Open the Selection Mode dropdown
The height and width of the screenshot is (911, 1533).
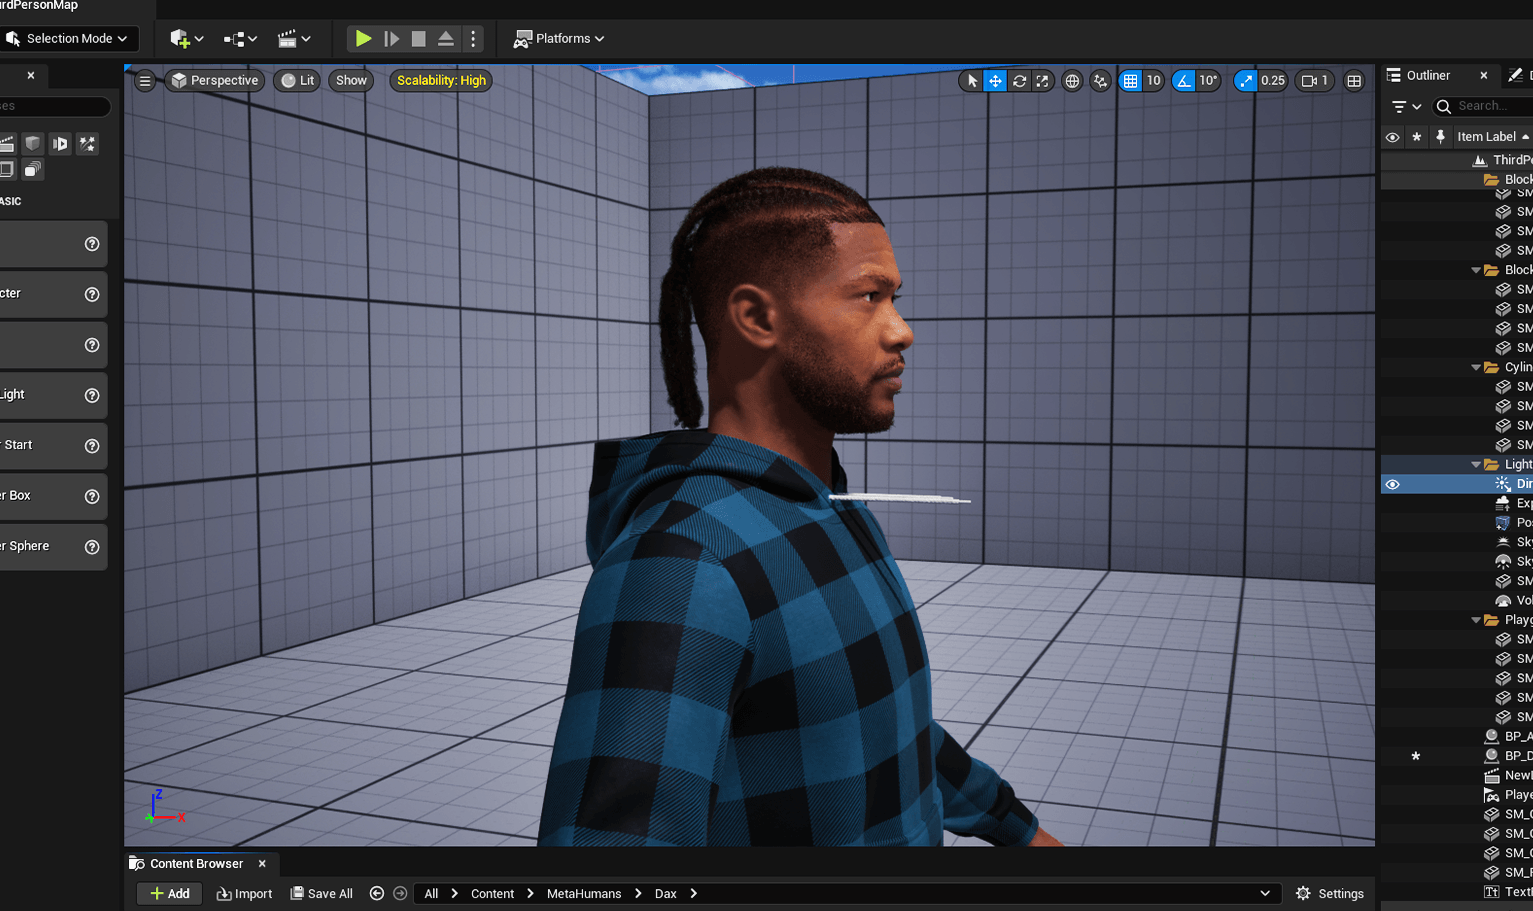(x=68, y=38)
